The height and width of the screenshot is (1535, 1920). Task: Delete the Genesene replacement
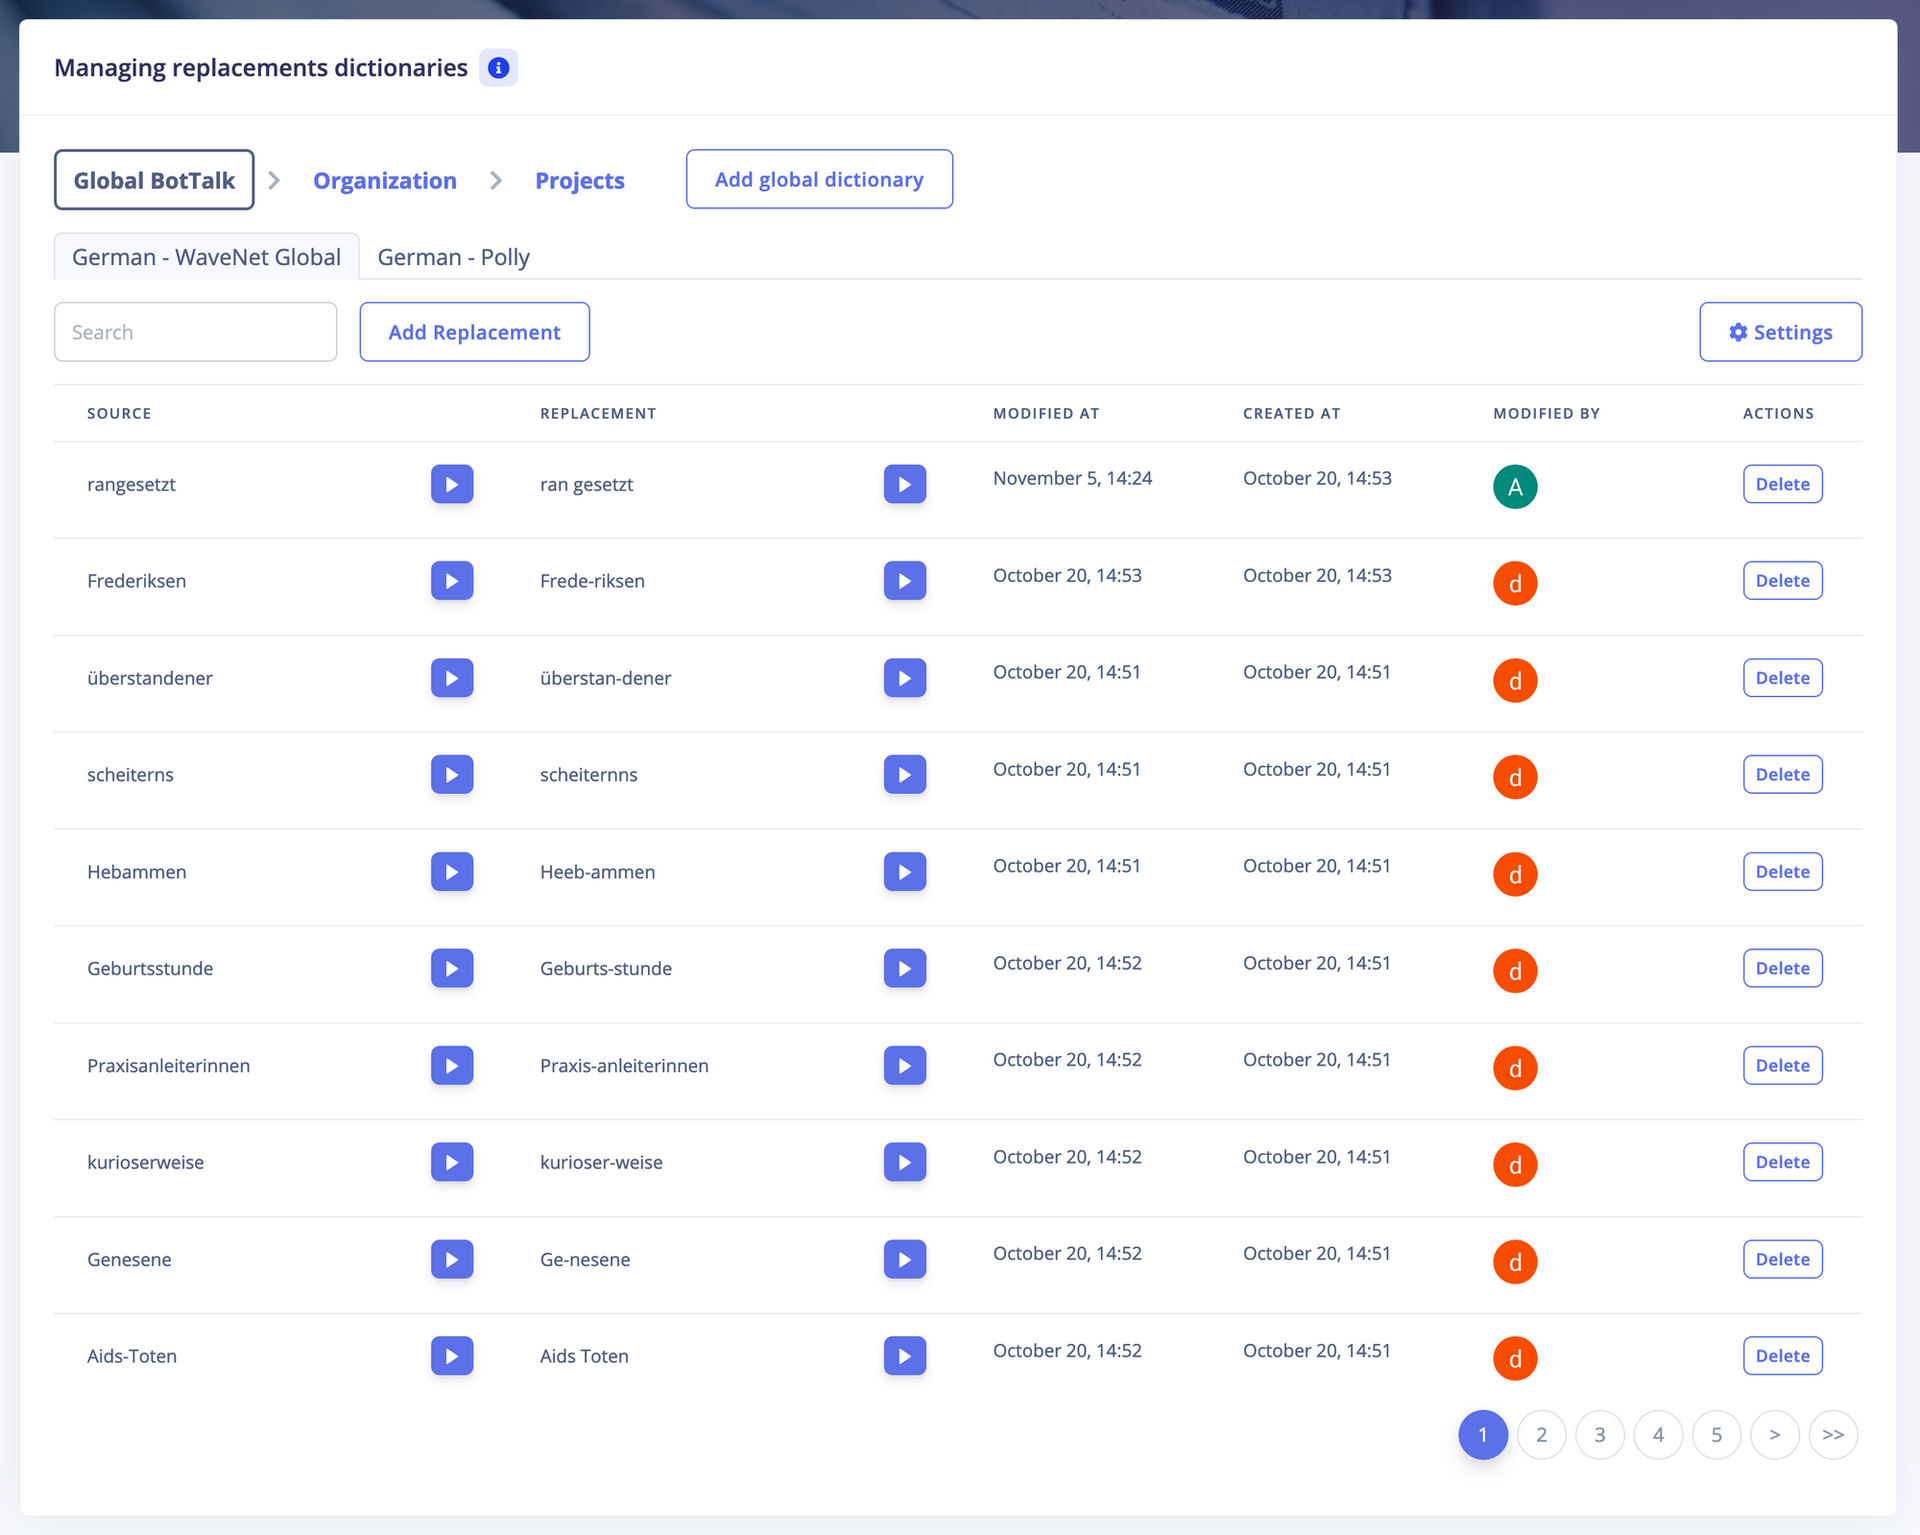click(x=1782, y=1259)
